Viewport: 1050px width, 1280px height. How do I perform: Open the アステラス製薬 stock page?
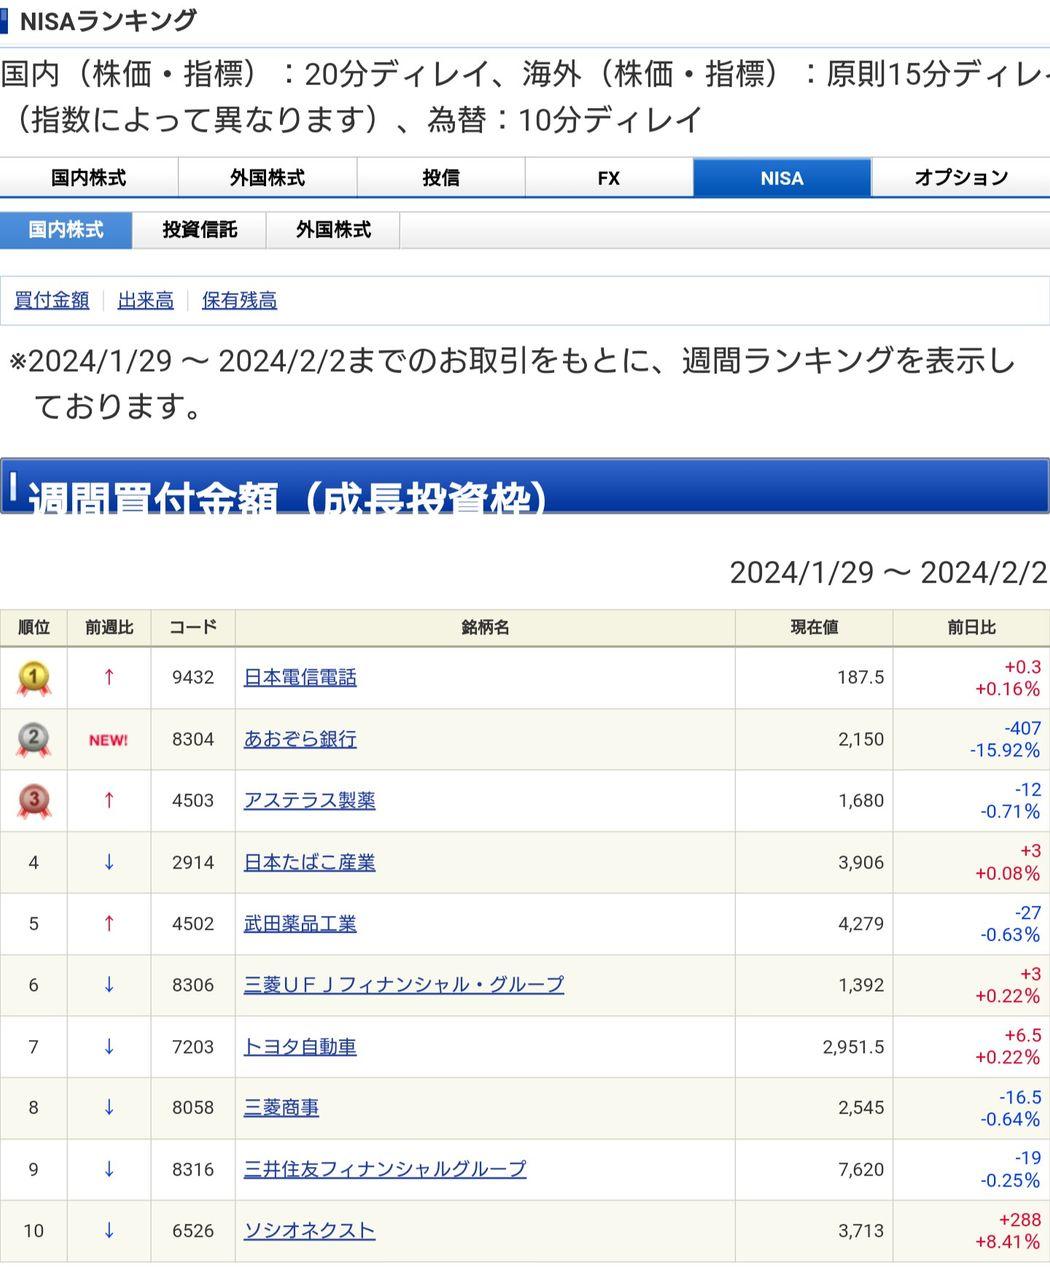click(310, 800)
